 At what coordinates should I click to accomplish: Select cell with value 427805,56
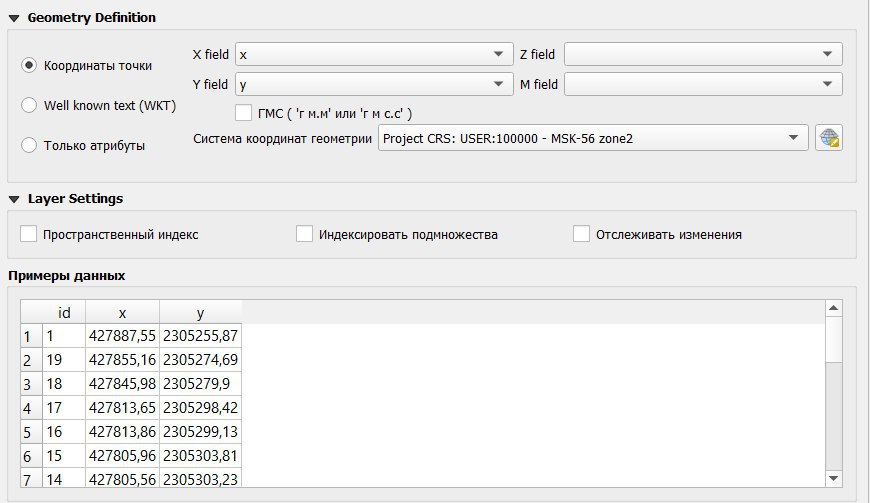(122, 478)
